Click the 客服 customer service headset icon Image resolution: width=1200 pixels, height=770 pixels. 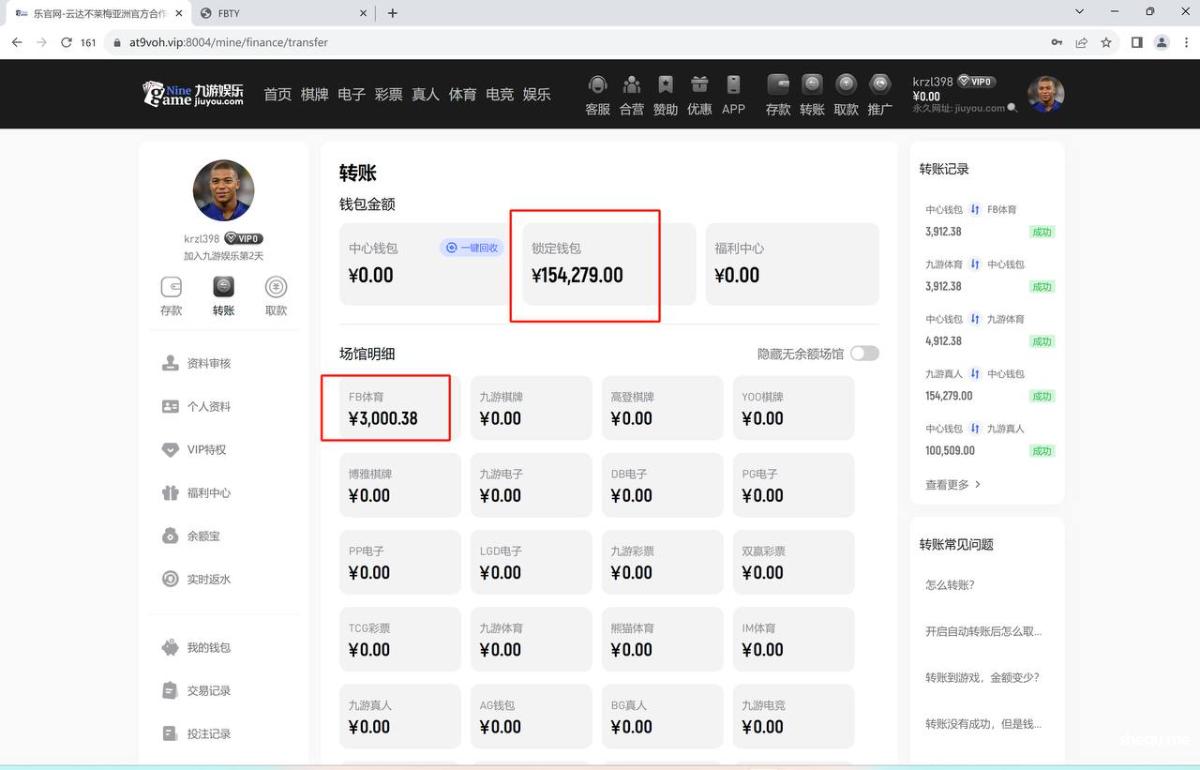(x=598, y=86)
